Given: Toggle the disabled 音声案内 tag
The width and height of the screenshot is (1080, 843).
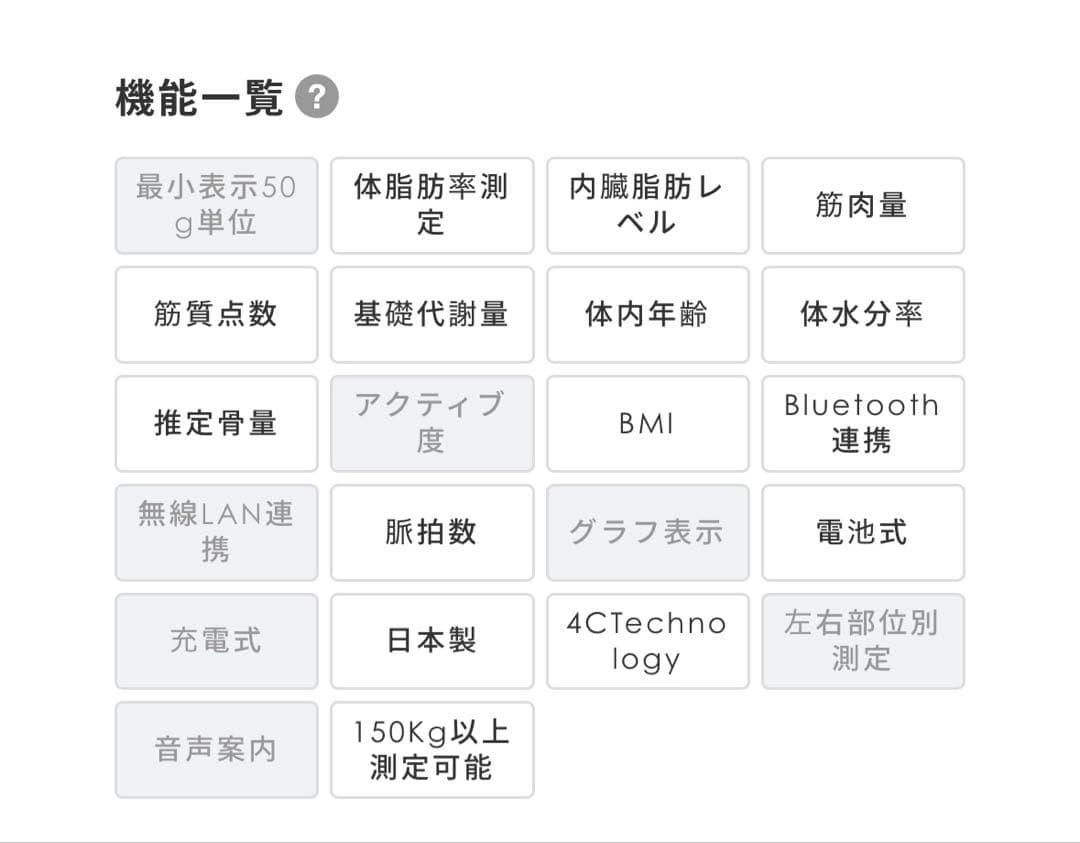Looking at the screenshot, I should click(216, 750).
